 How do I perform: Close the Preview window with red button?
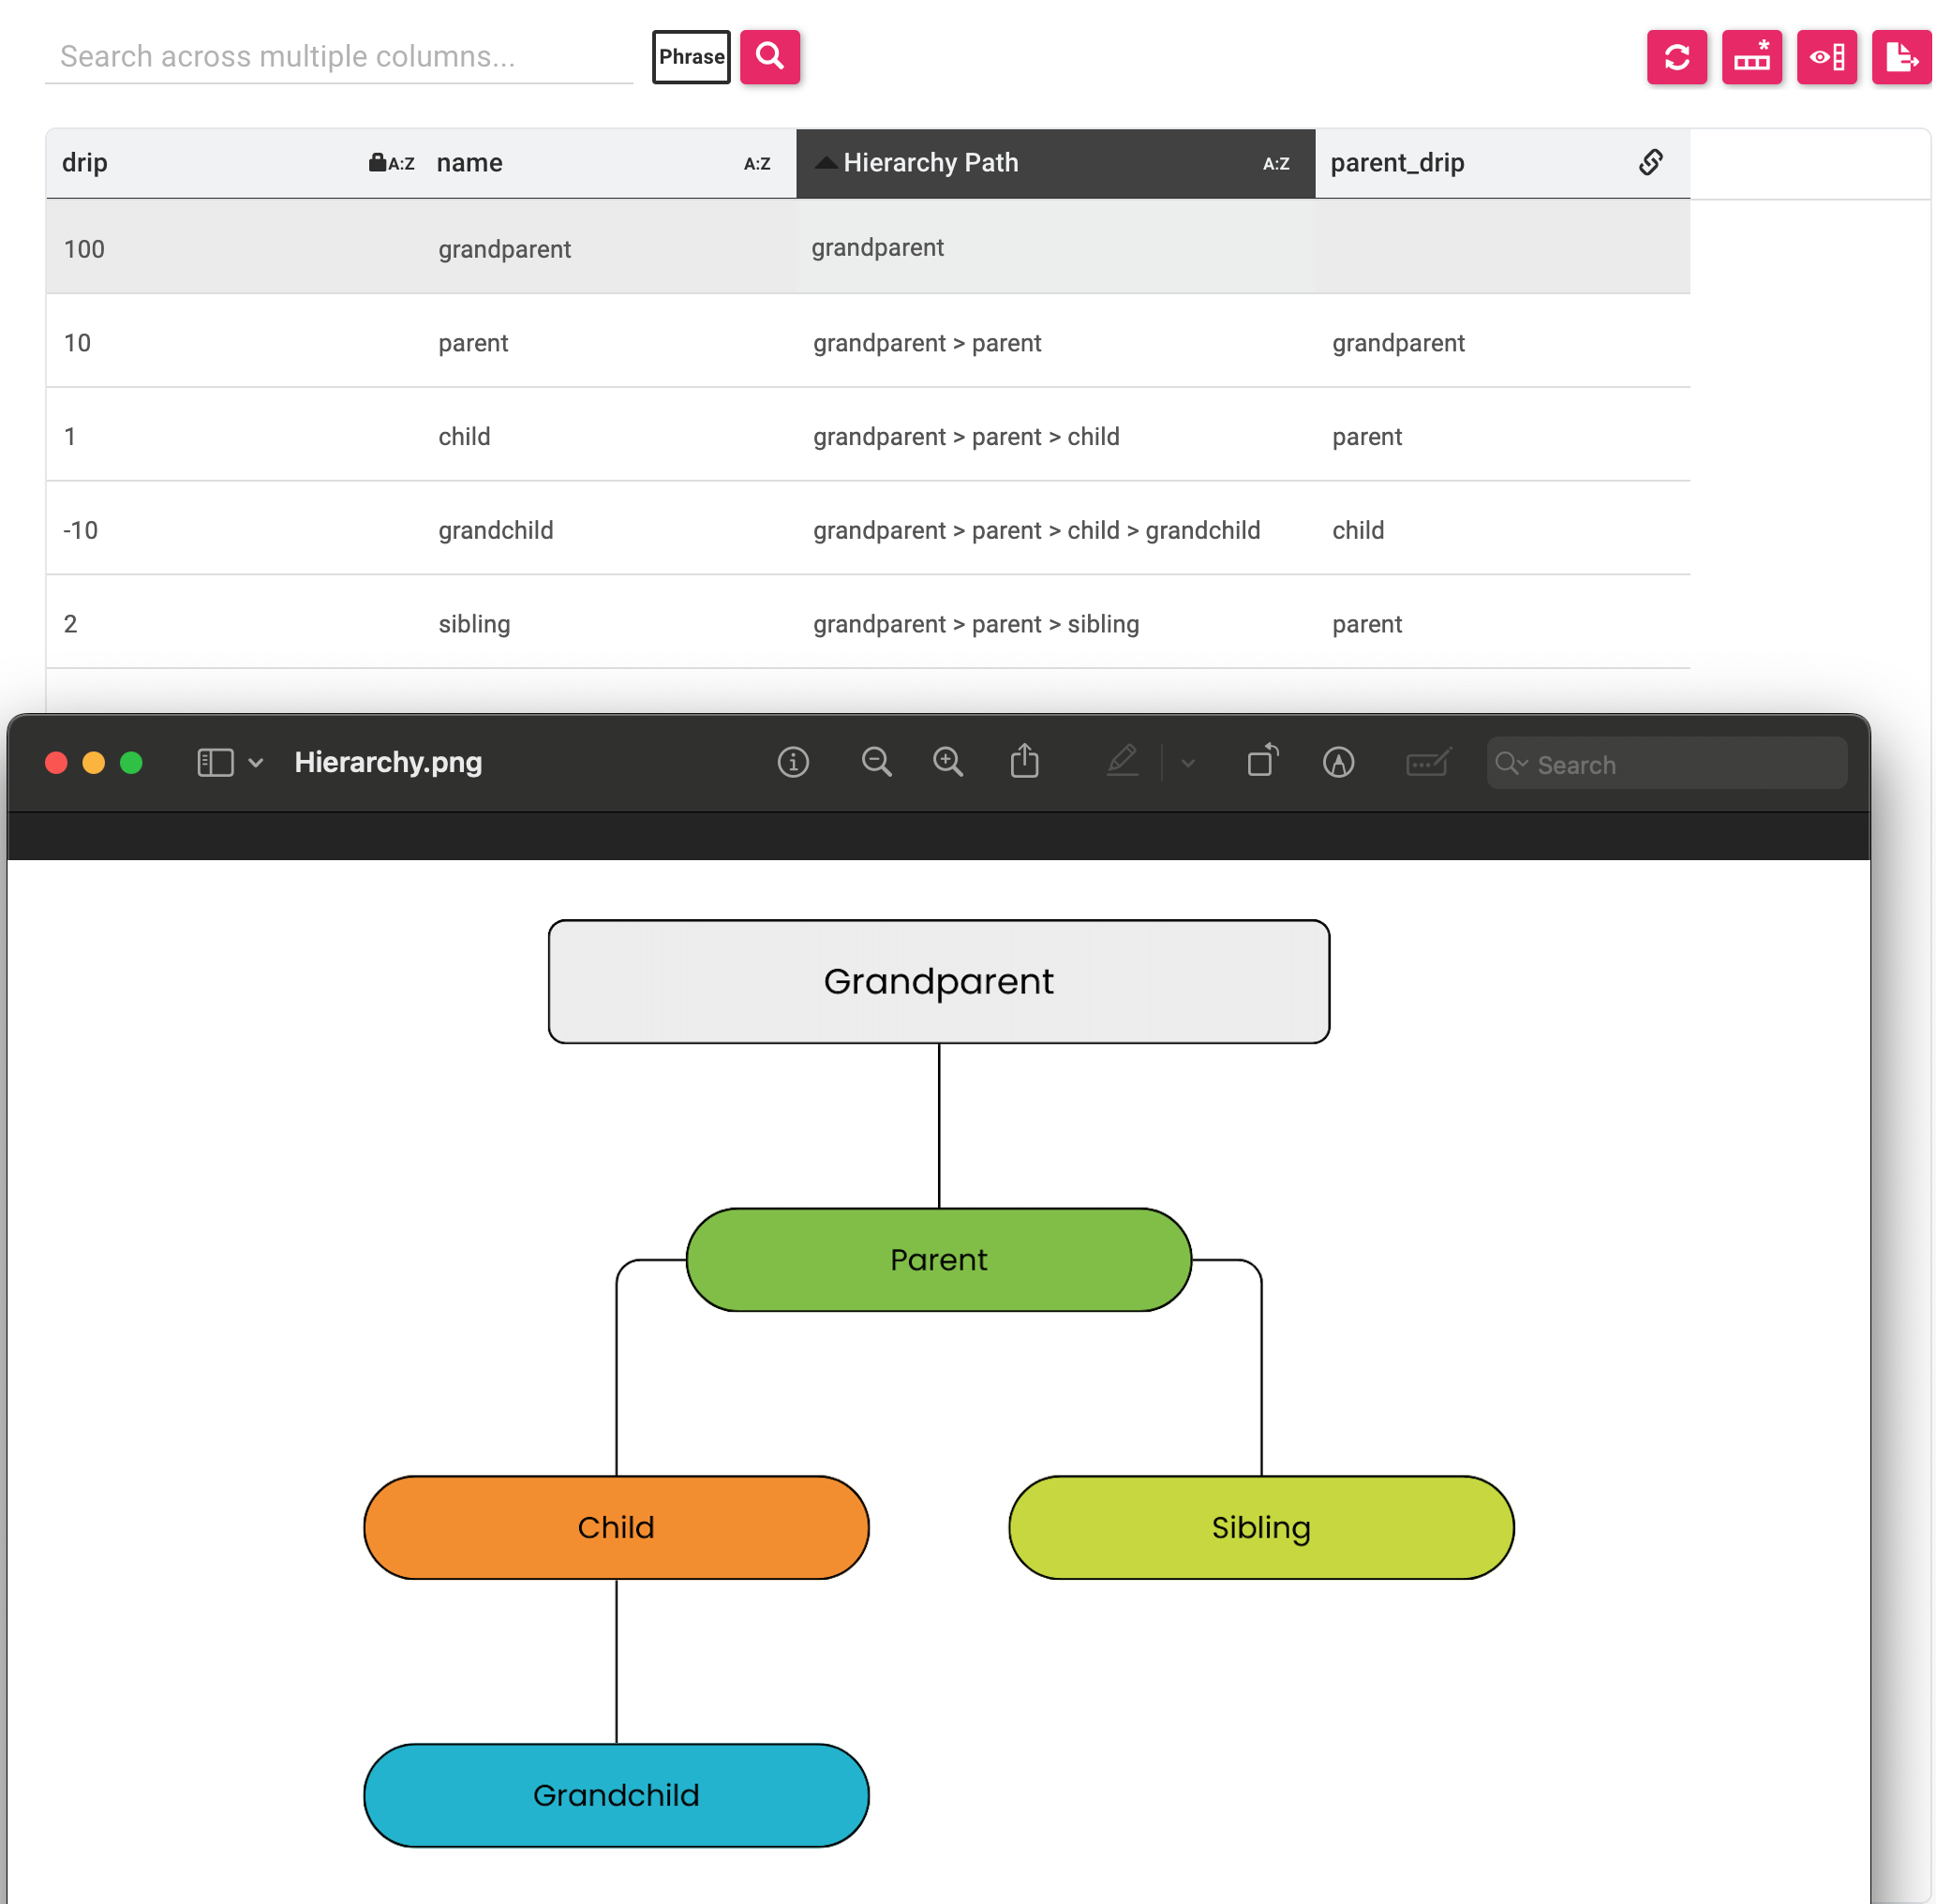tap(57, 763)
